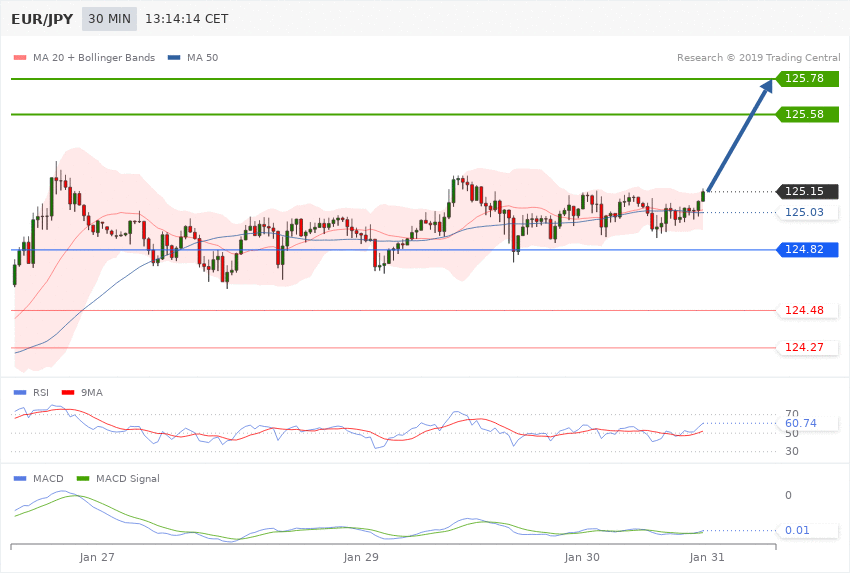Click the 125.15 black current price tag
850x576 pixels.
click(x=808, y=191)
